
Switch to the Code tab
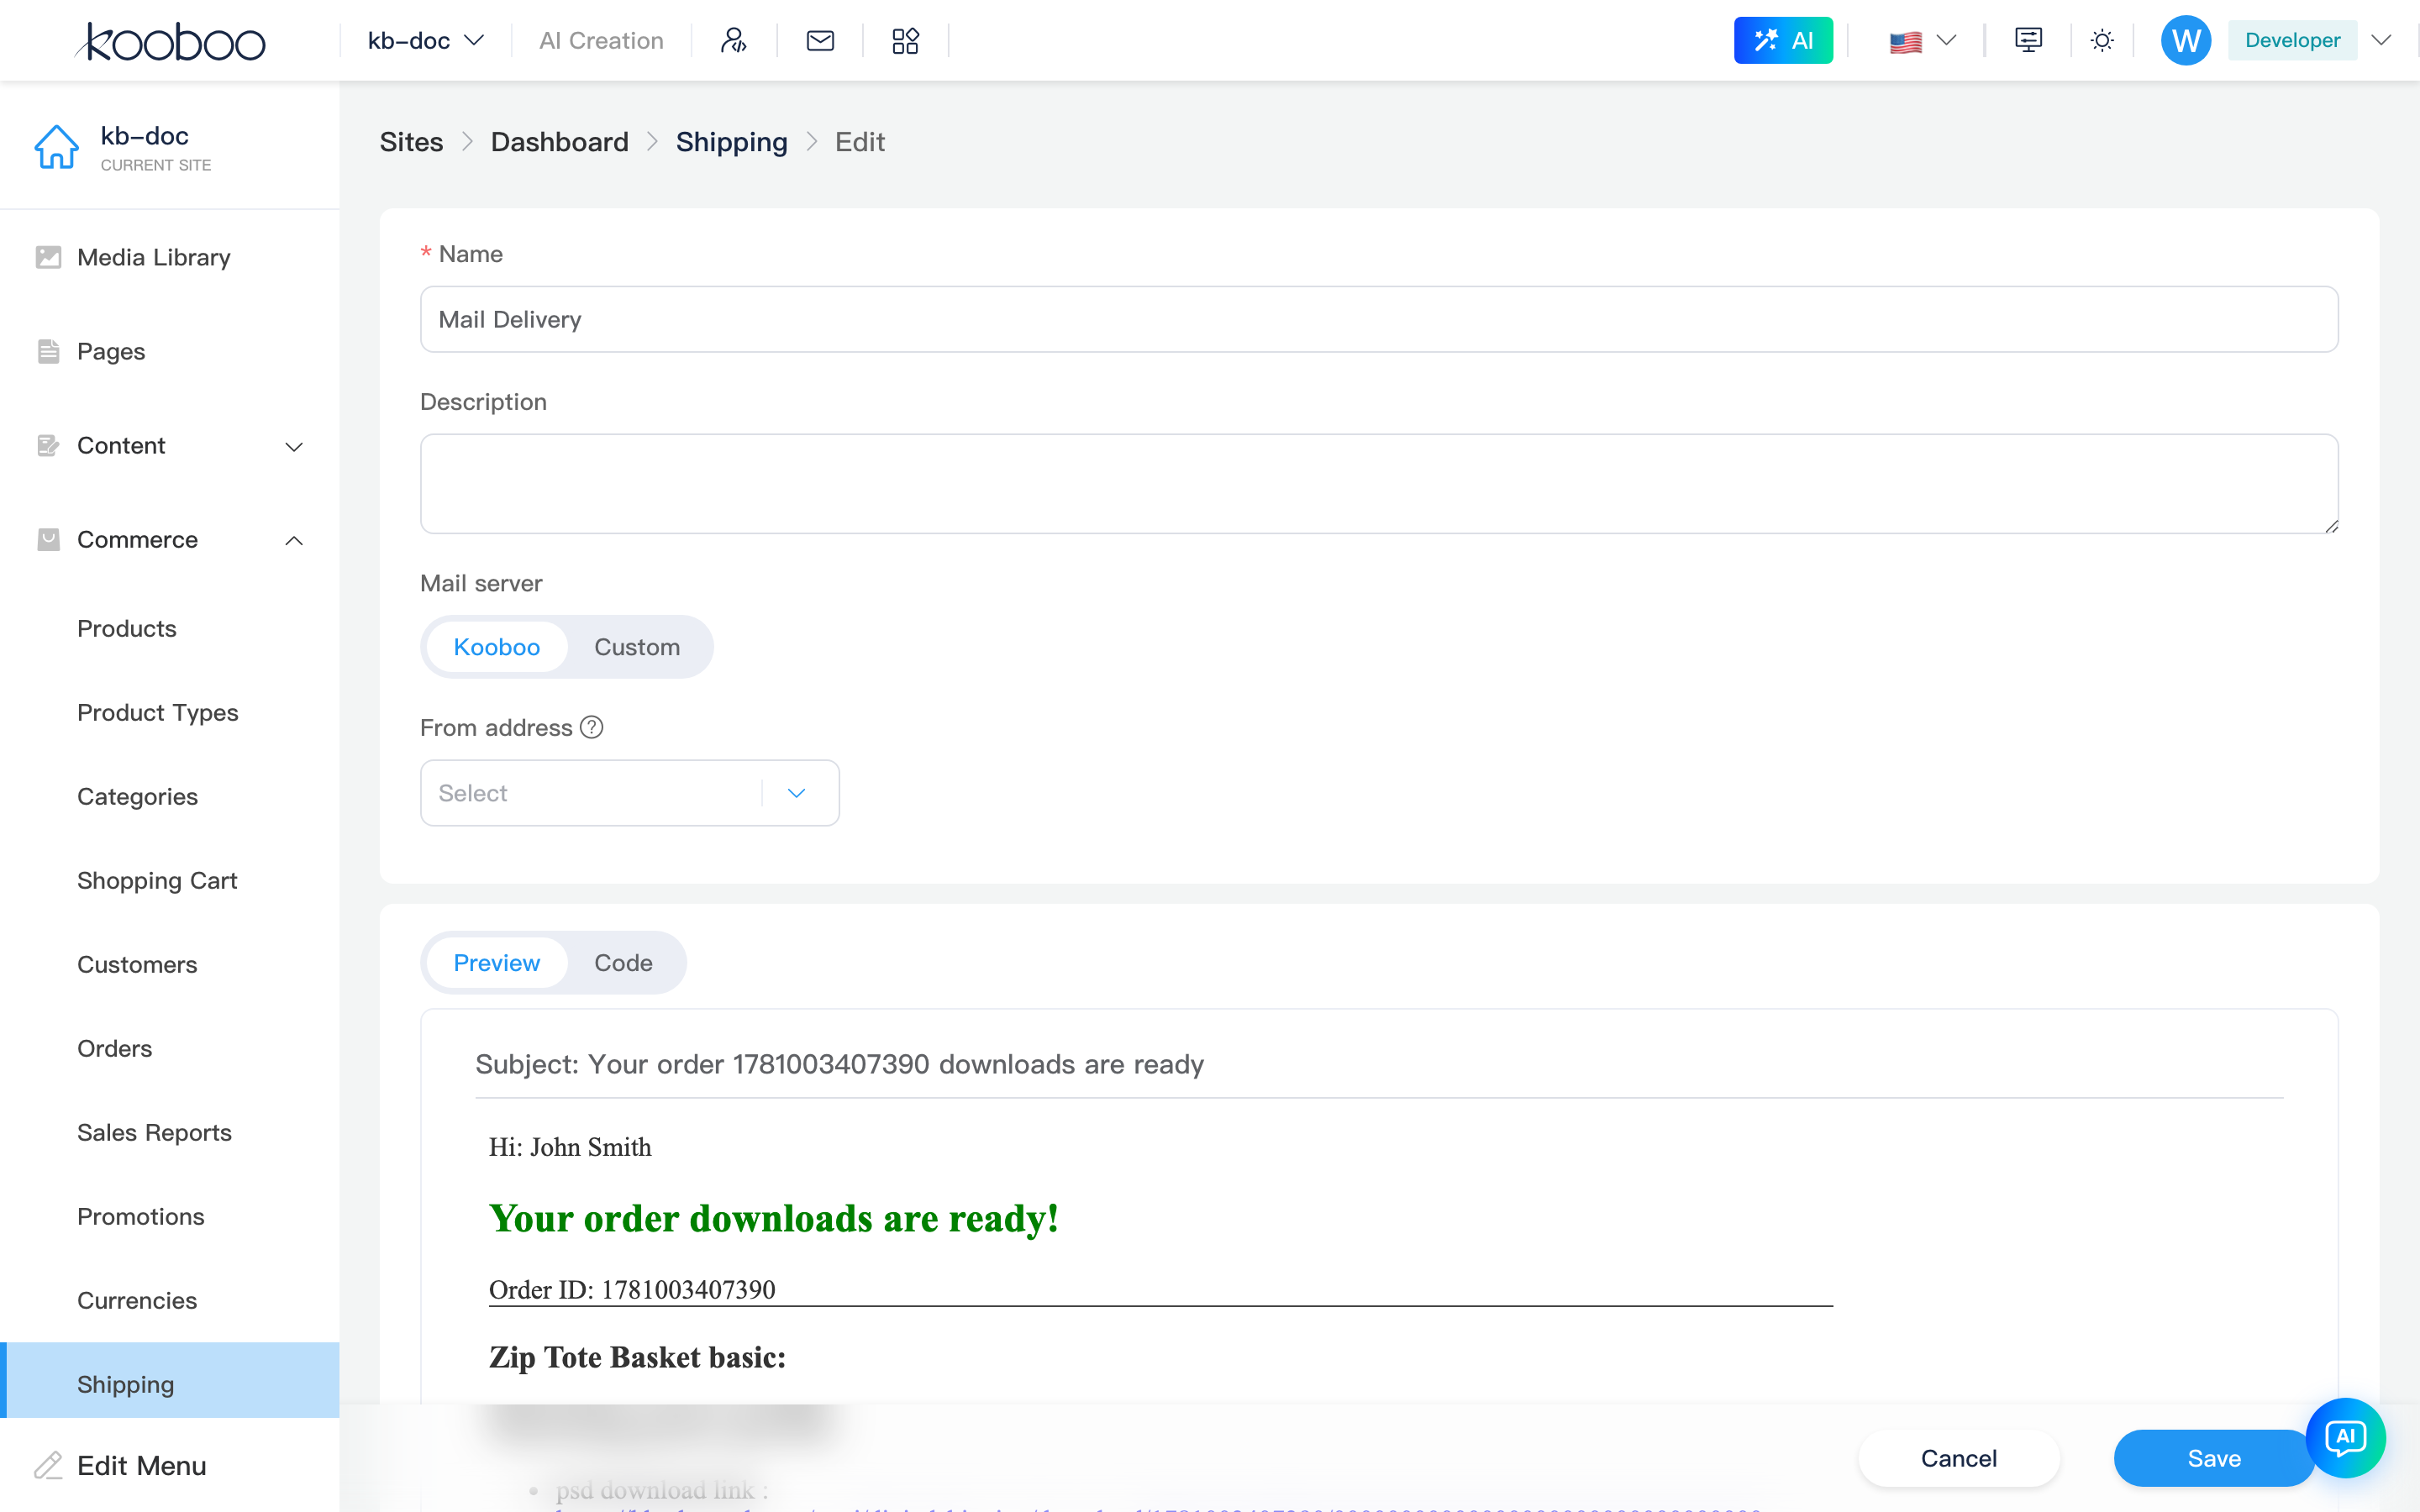pos(624,963)
